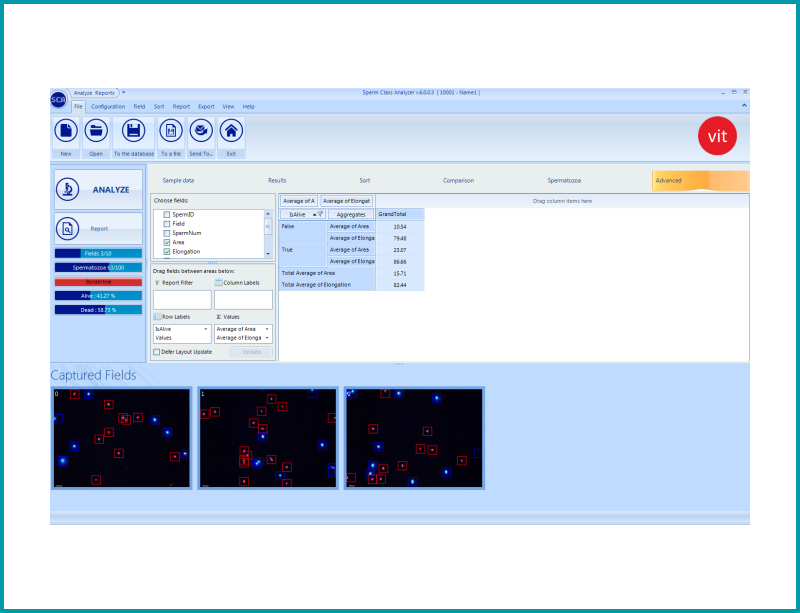
Task: Click the To the database save icon
Action: (134, 131)
